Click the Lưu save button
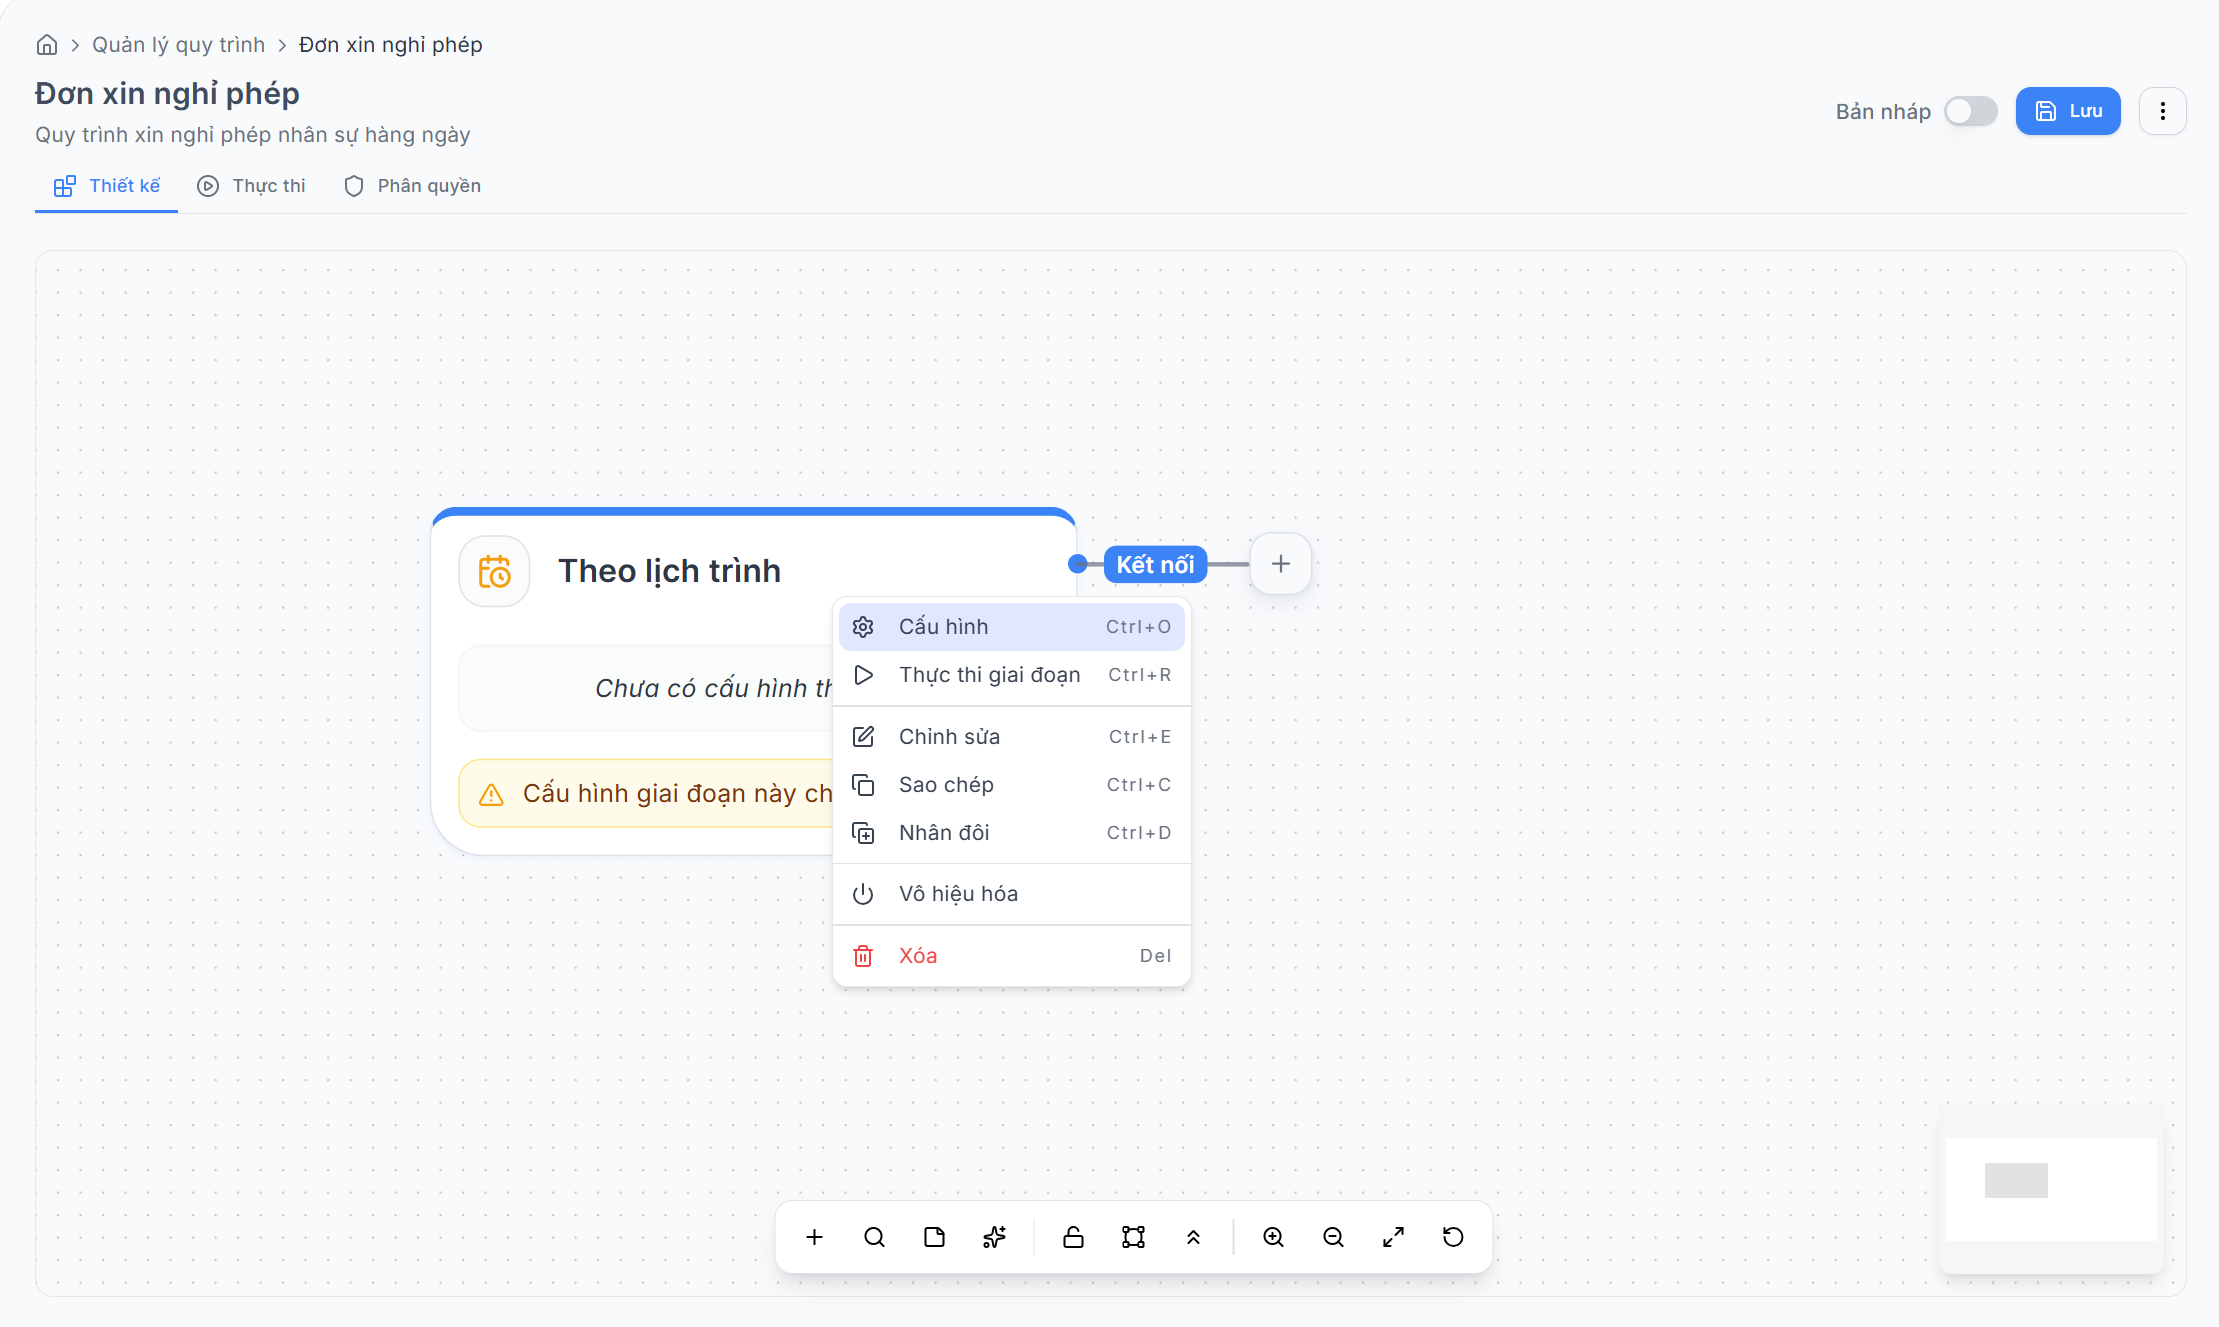Viewport: 2219px width, 1327px height. tap(2068, 111)
